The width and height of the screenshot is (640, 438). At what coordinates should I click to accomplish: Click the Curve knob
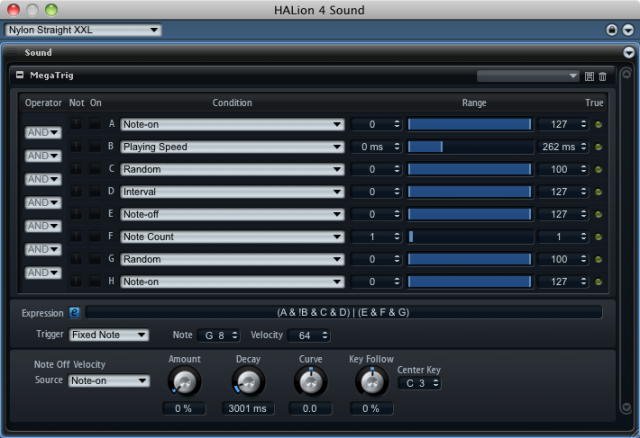click(x=310, y=381)
